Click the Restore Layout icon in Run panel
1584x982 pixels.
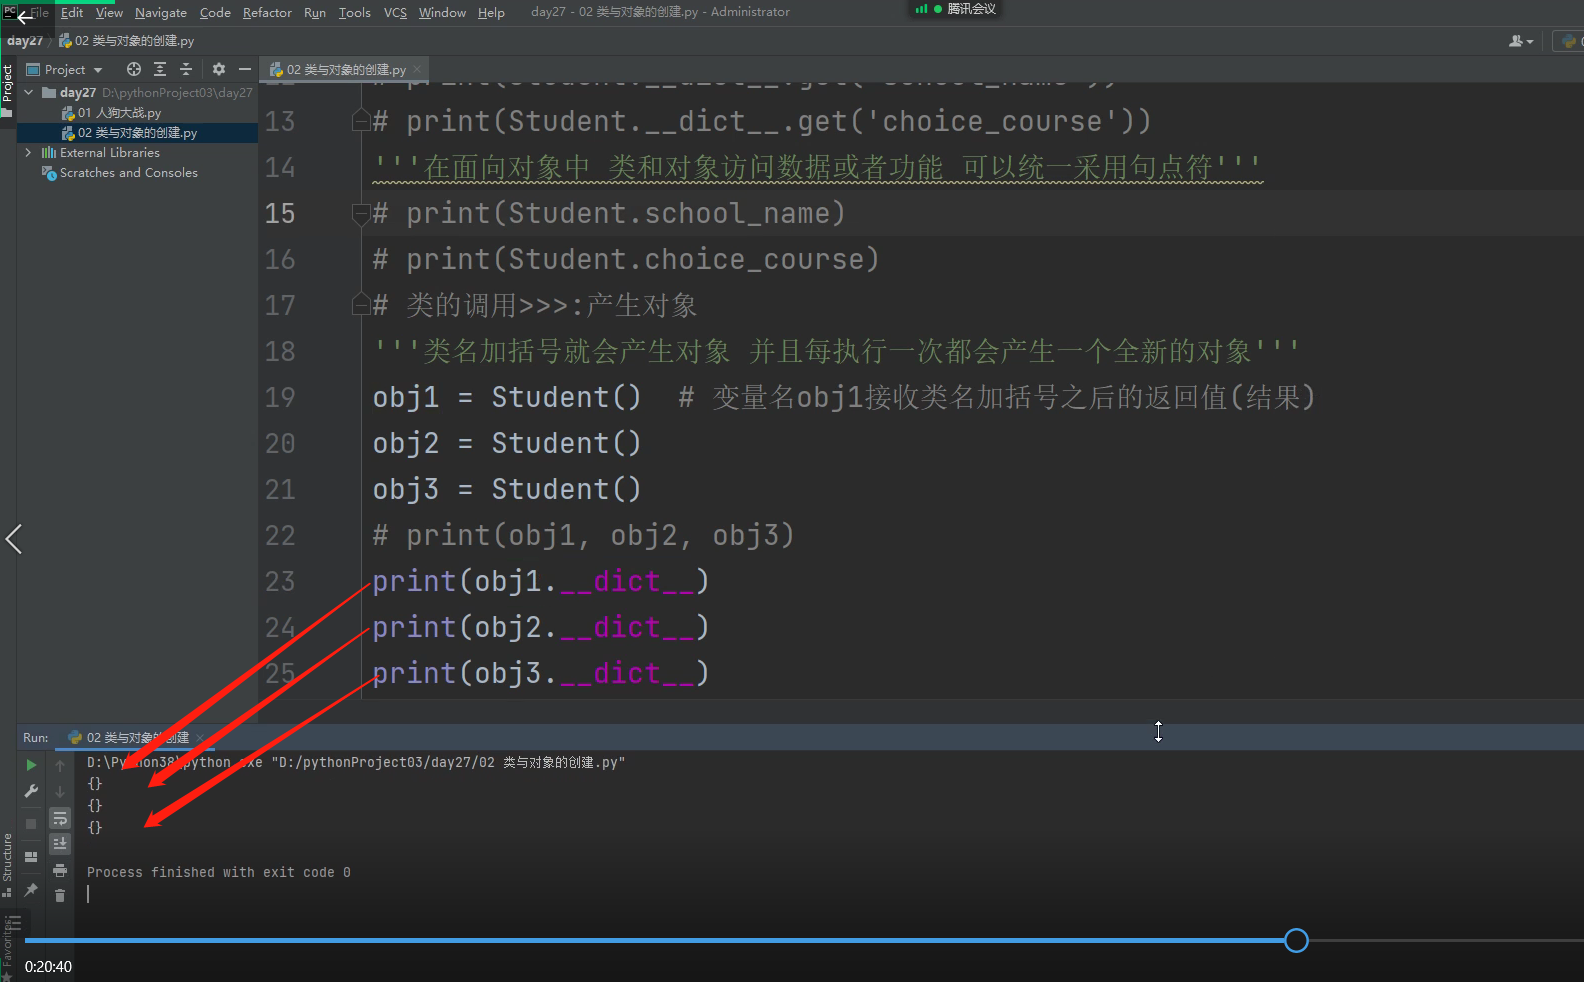coord(31,857)
